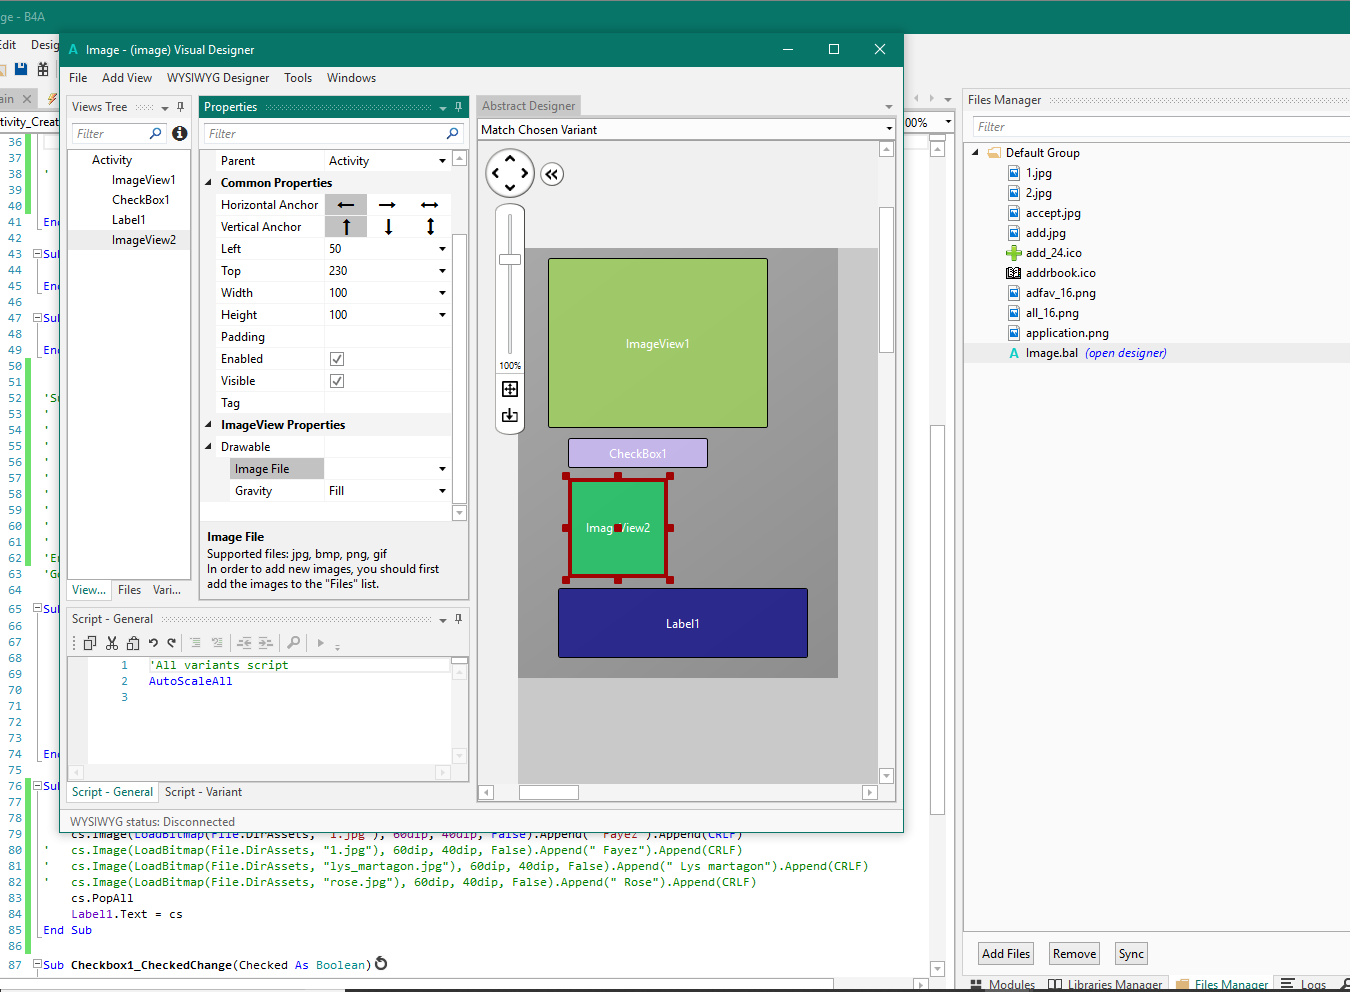
Task: Open the Match Chosen Variant dropdown
Action: [888, 129]
